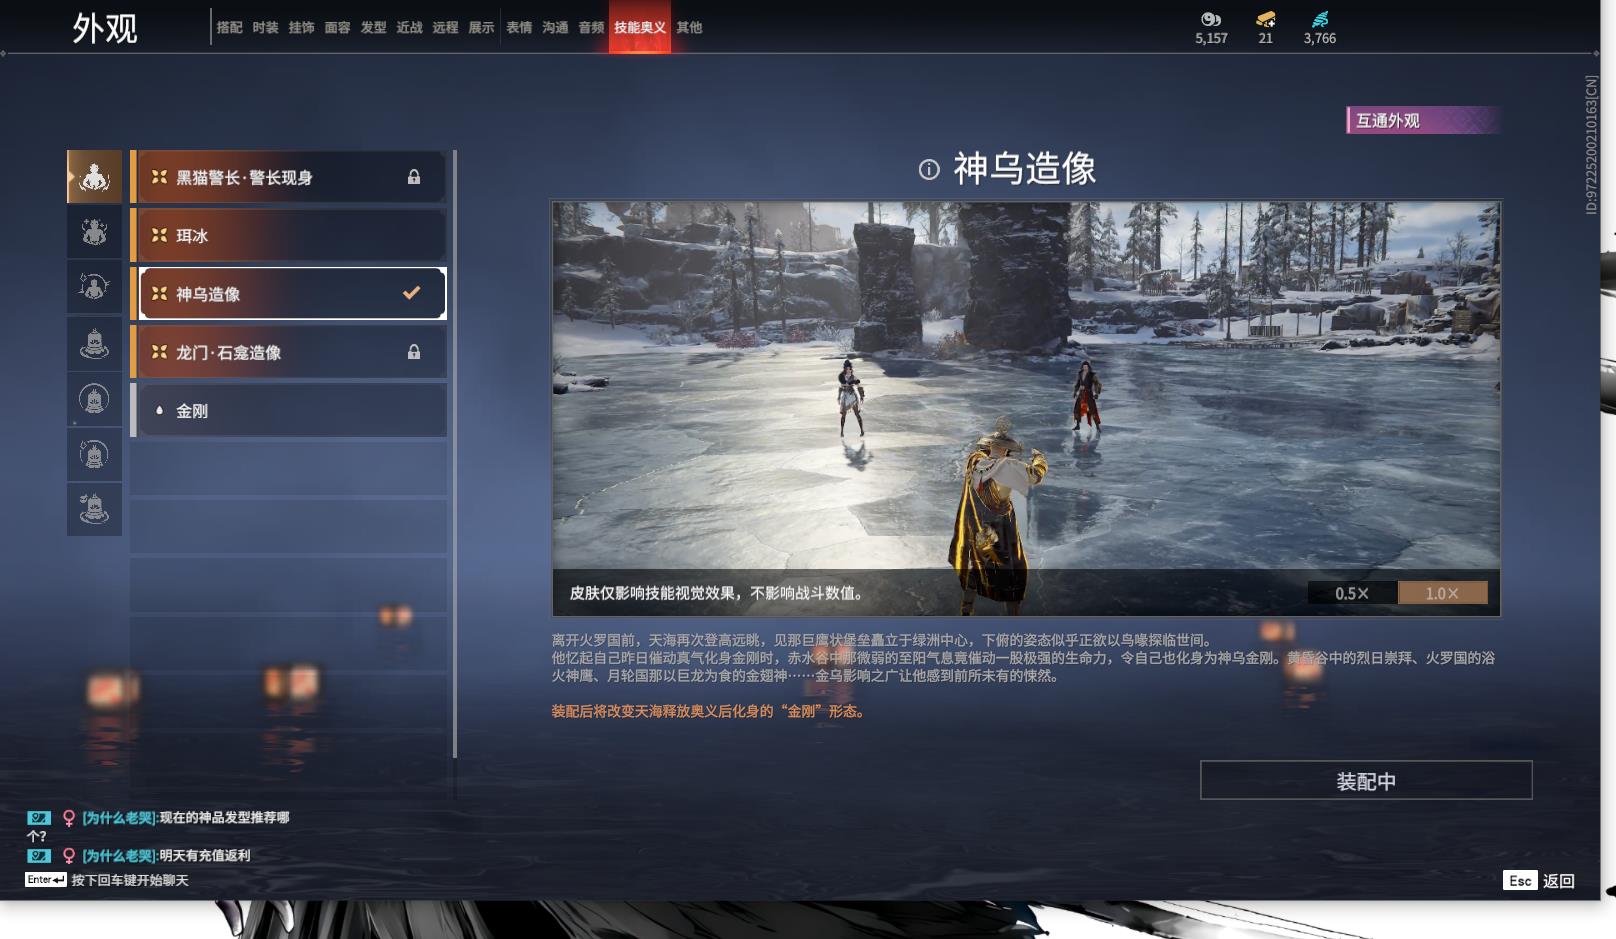This screenshot has width=1616, height=939.
Task: Select the 珥冰 skin
Action: pyautogui.click(x=290, y=235)
